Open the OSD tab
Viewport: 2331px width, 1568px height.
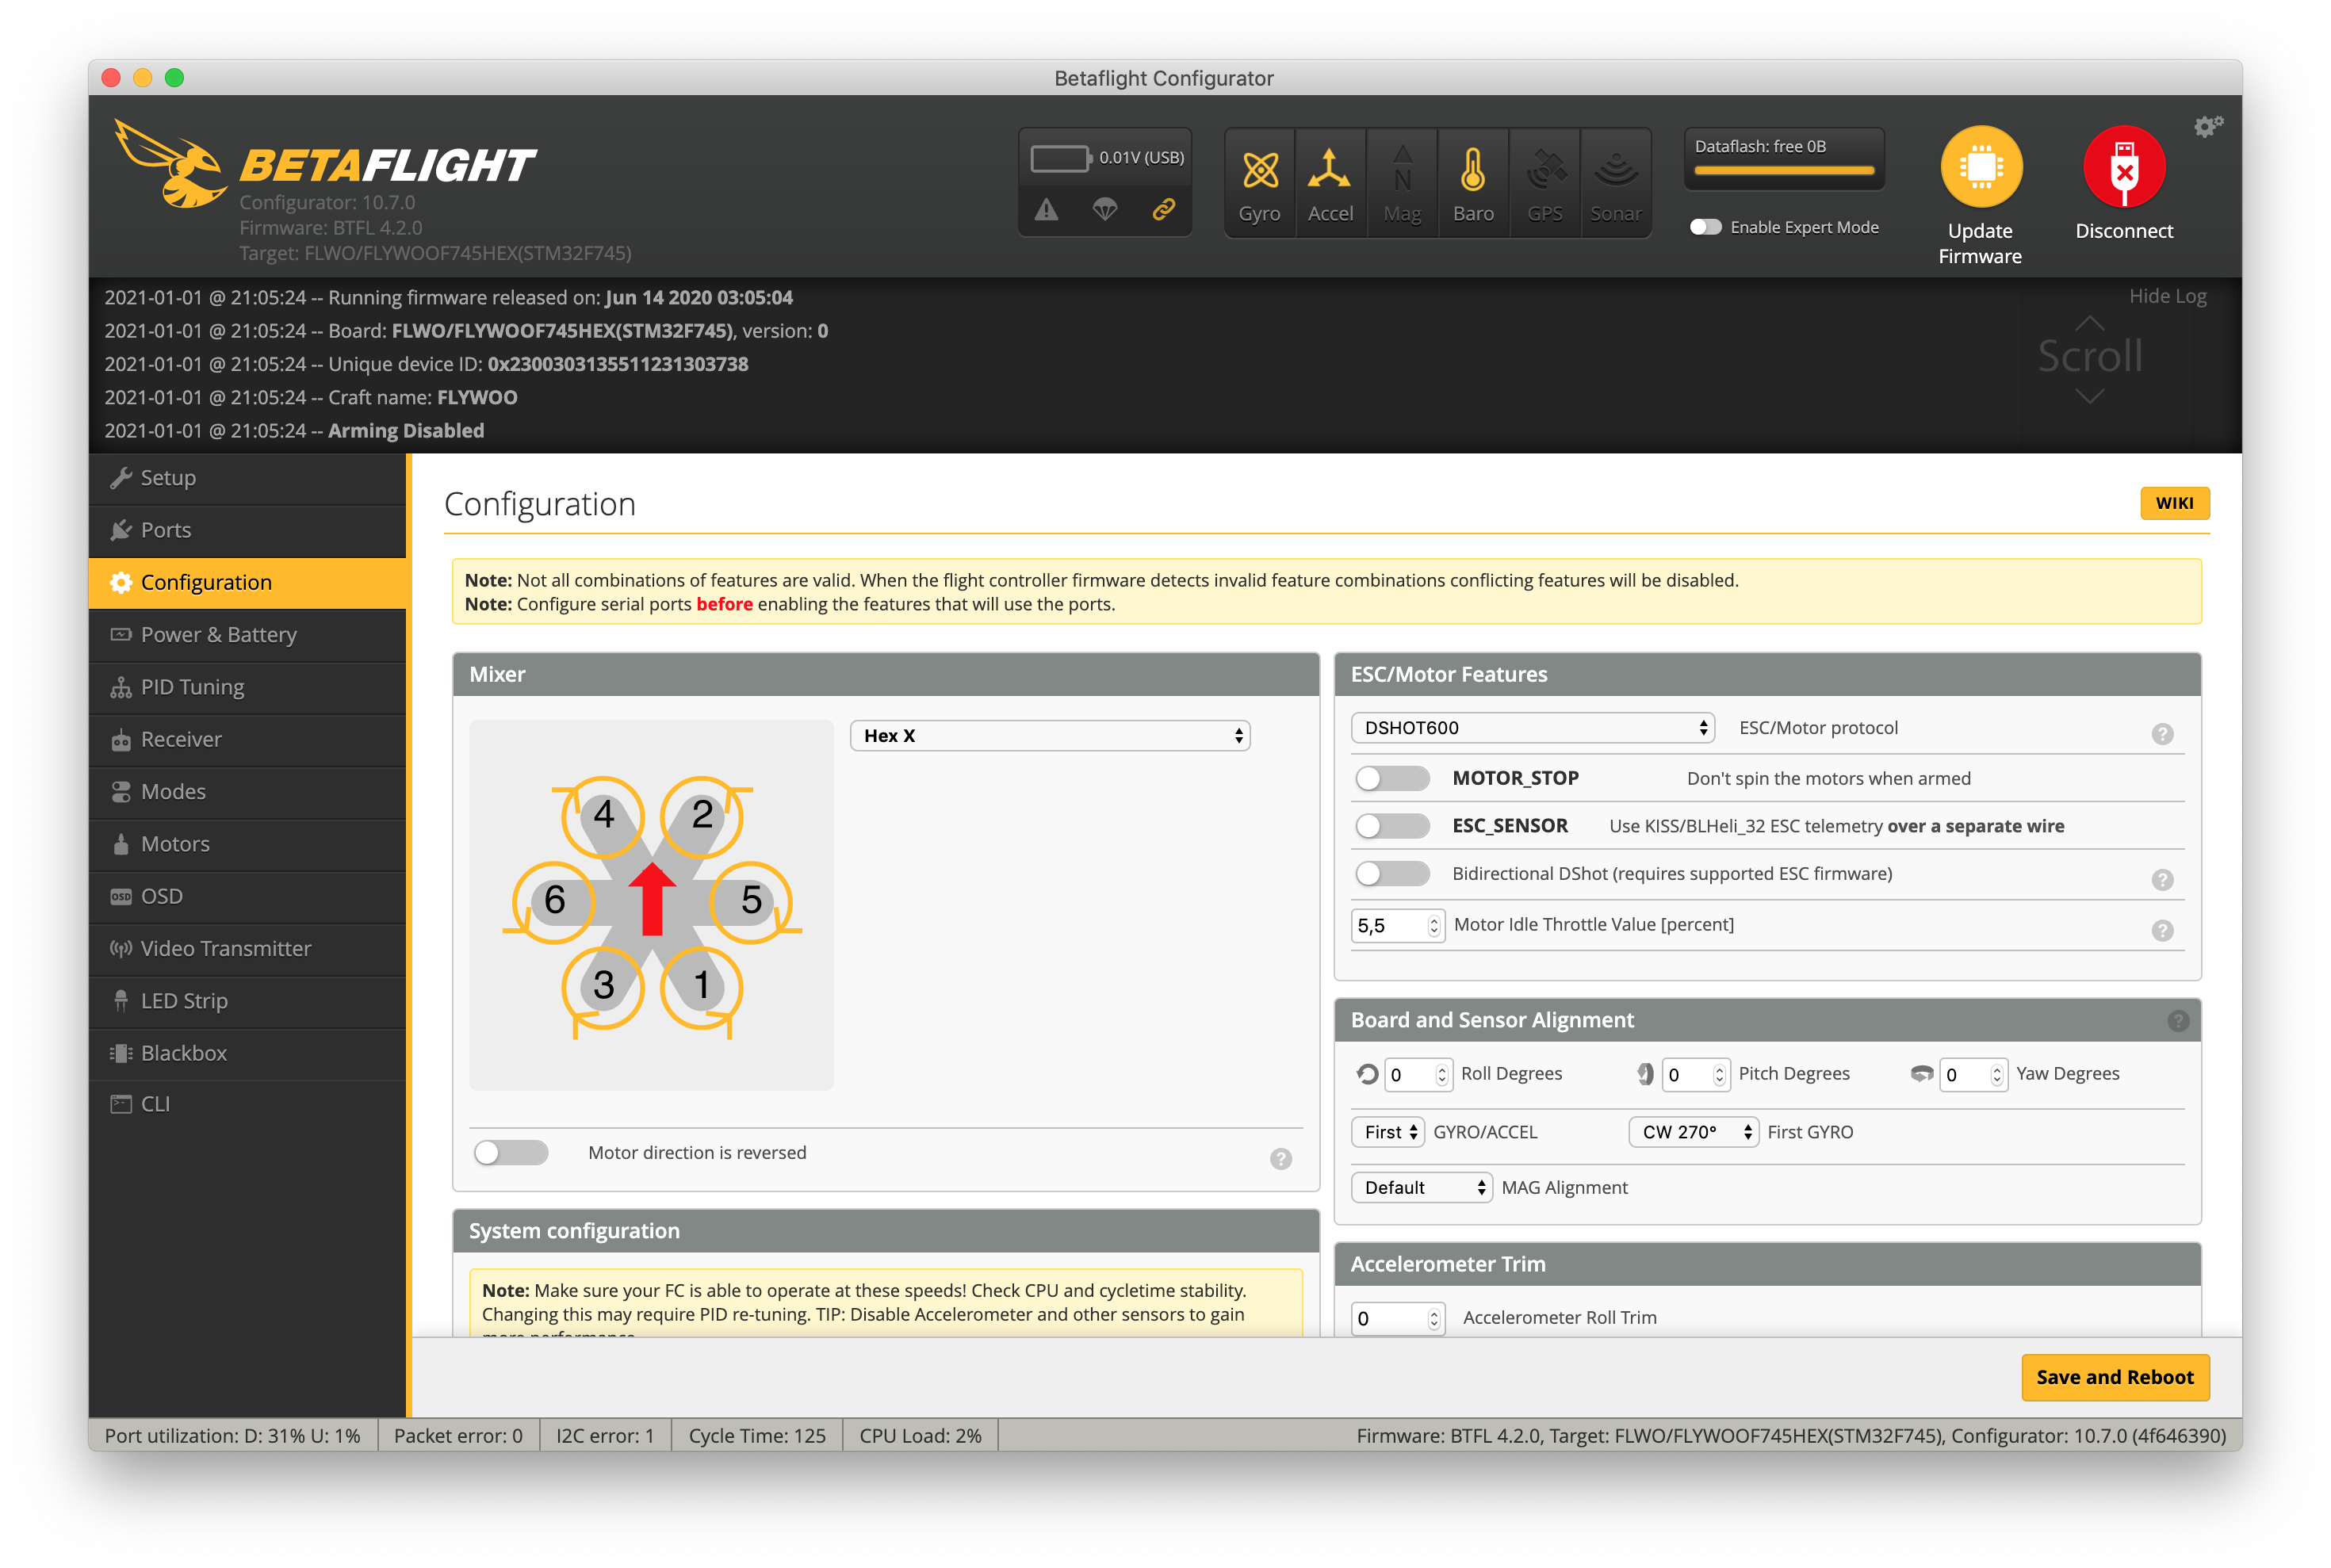tap(247, 896)
